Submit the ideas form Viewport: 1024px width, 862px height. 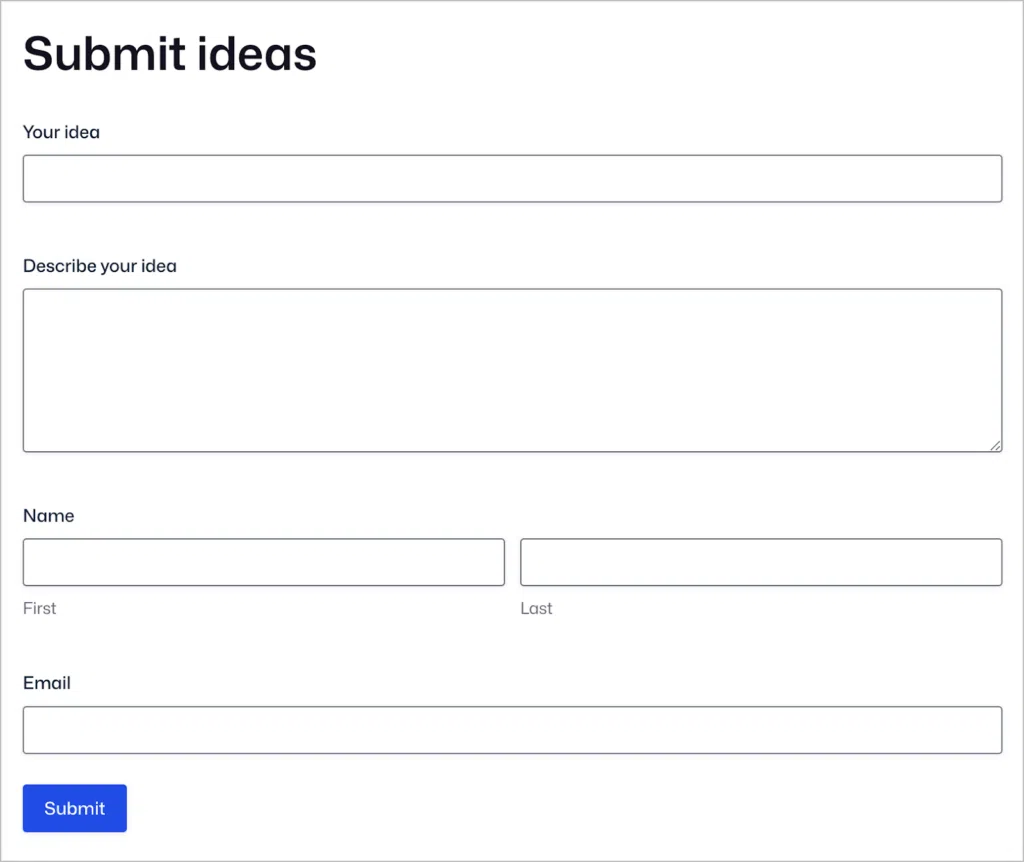75,808
